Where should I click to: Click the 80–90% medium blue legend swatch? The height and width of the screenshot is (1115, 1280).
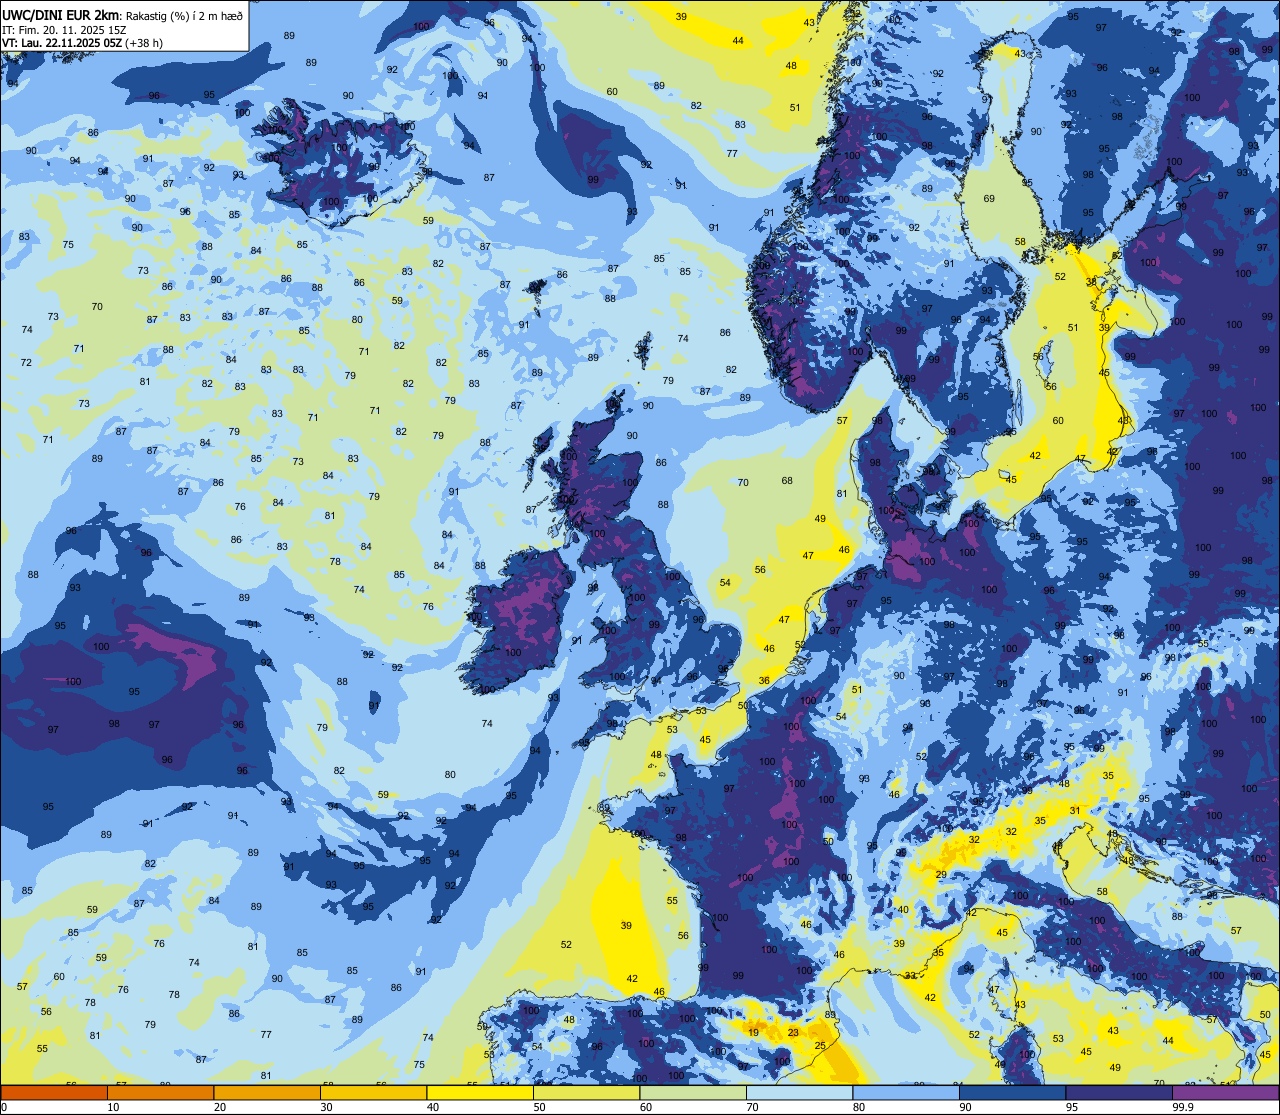[905, 1092]
